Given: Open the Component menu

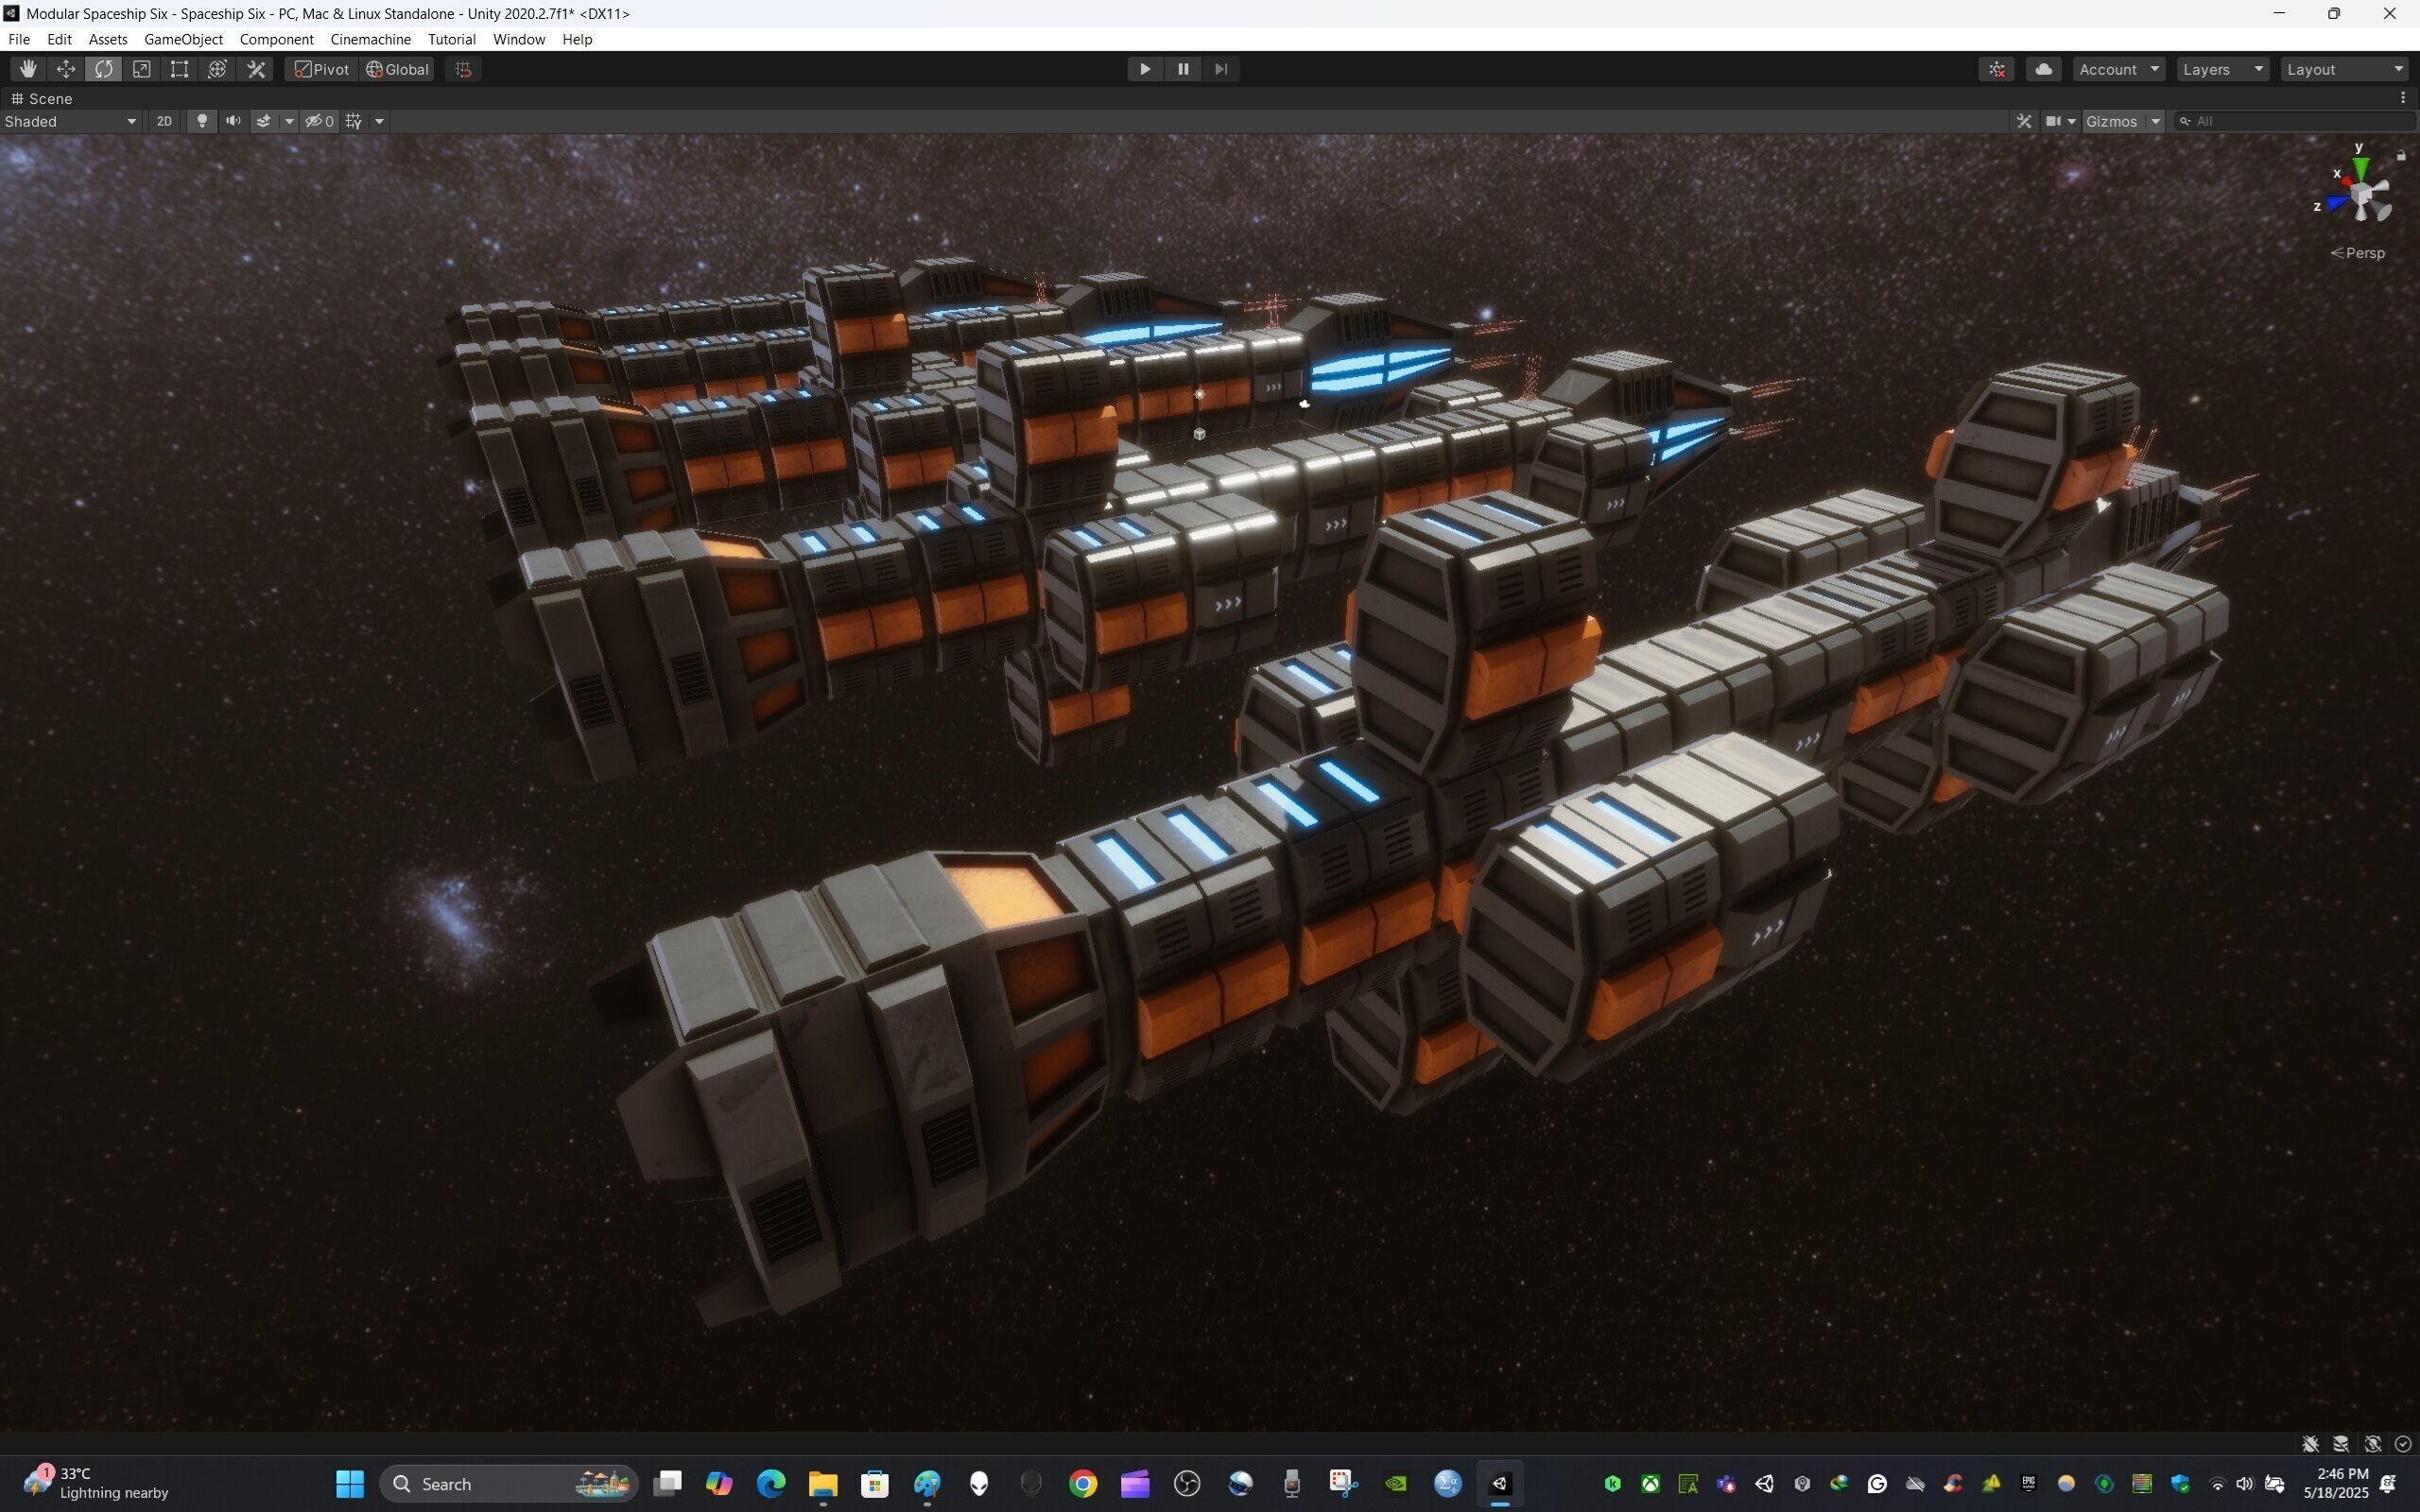Looking at the screenshot, I should [x=276, y=39].
